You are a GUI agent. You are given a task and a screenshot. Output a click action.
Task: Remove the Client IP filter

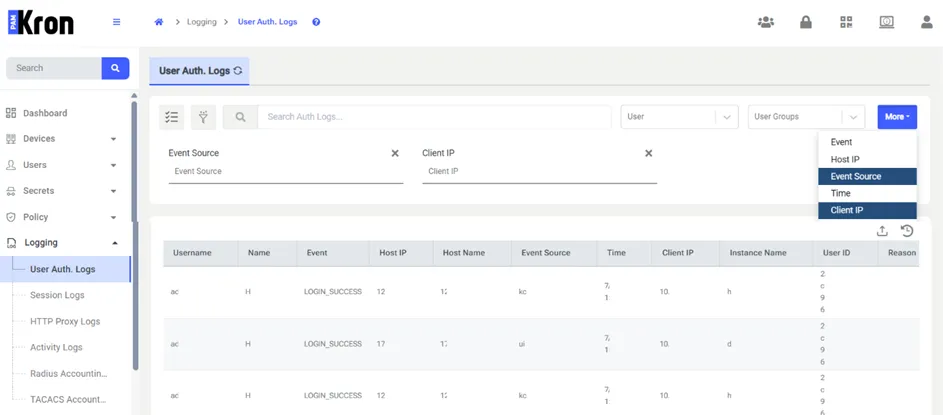point(649,153)
